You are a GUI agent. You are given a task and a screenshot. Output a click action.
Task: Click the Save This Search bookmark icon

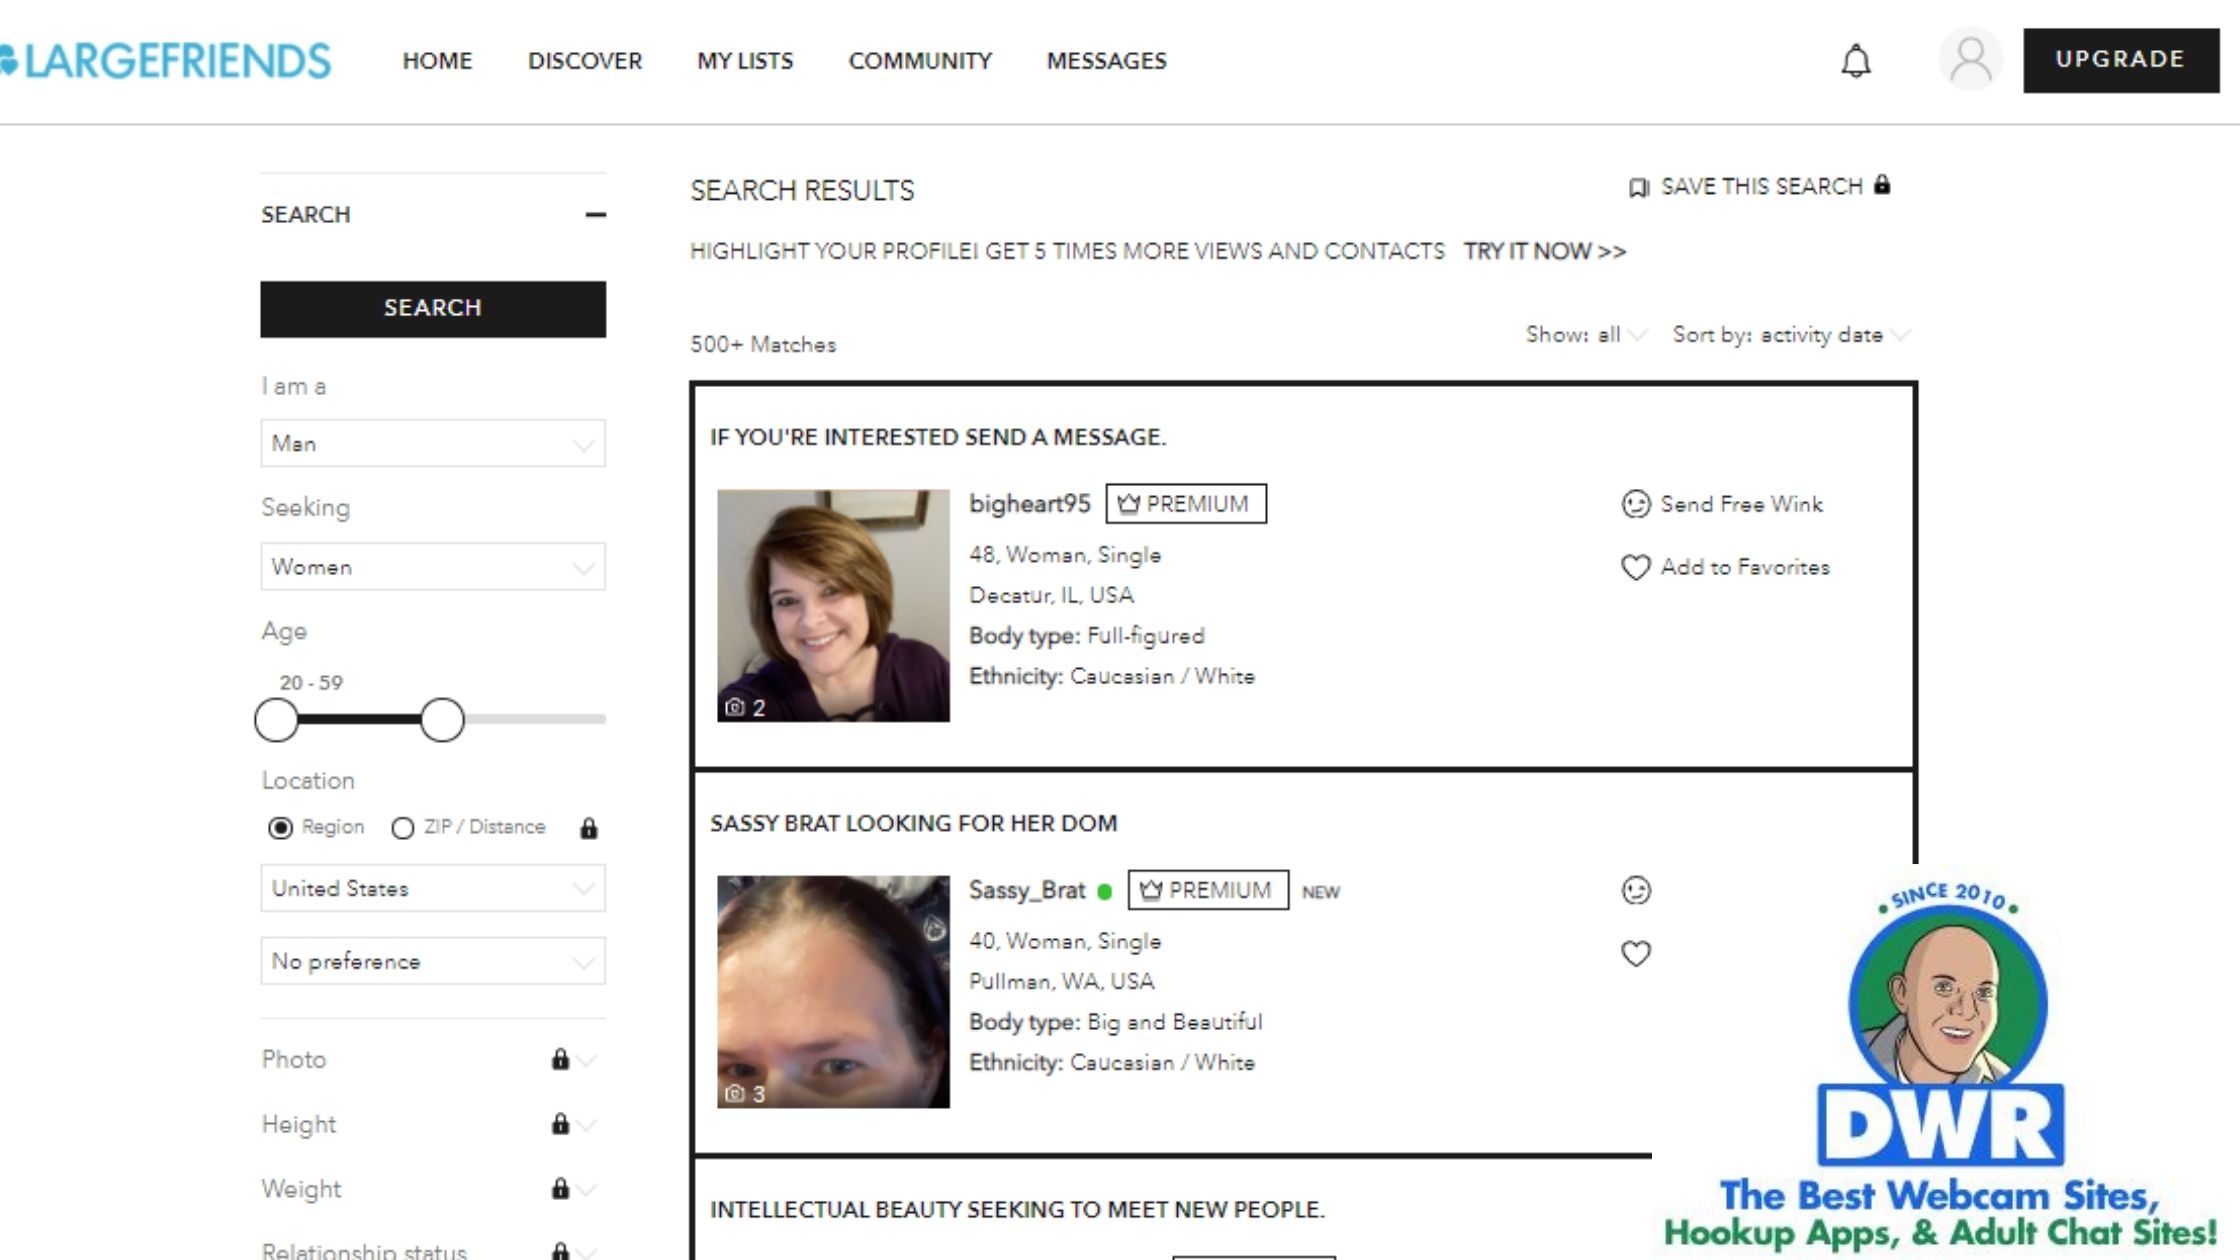coord(1638,187)
